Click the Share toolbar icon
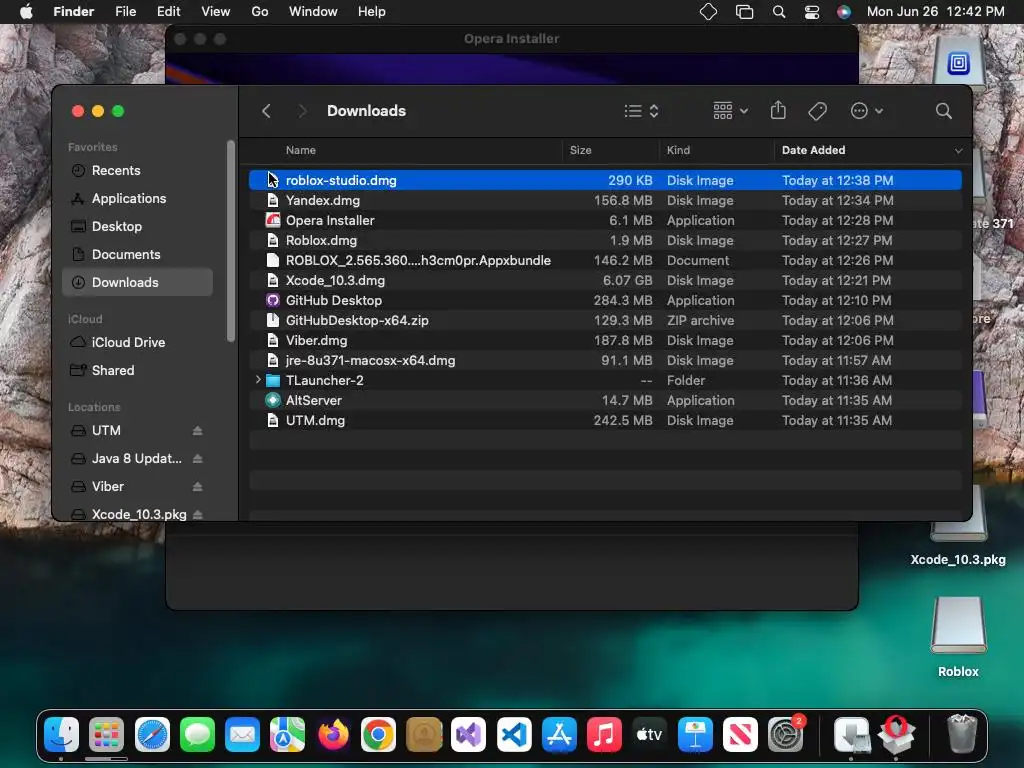This screenshot has height=768, width=1024. 778,110
